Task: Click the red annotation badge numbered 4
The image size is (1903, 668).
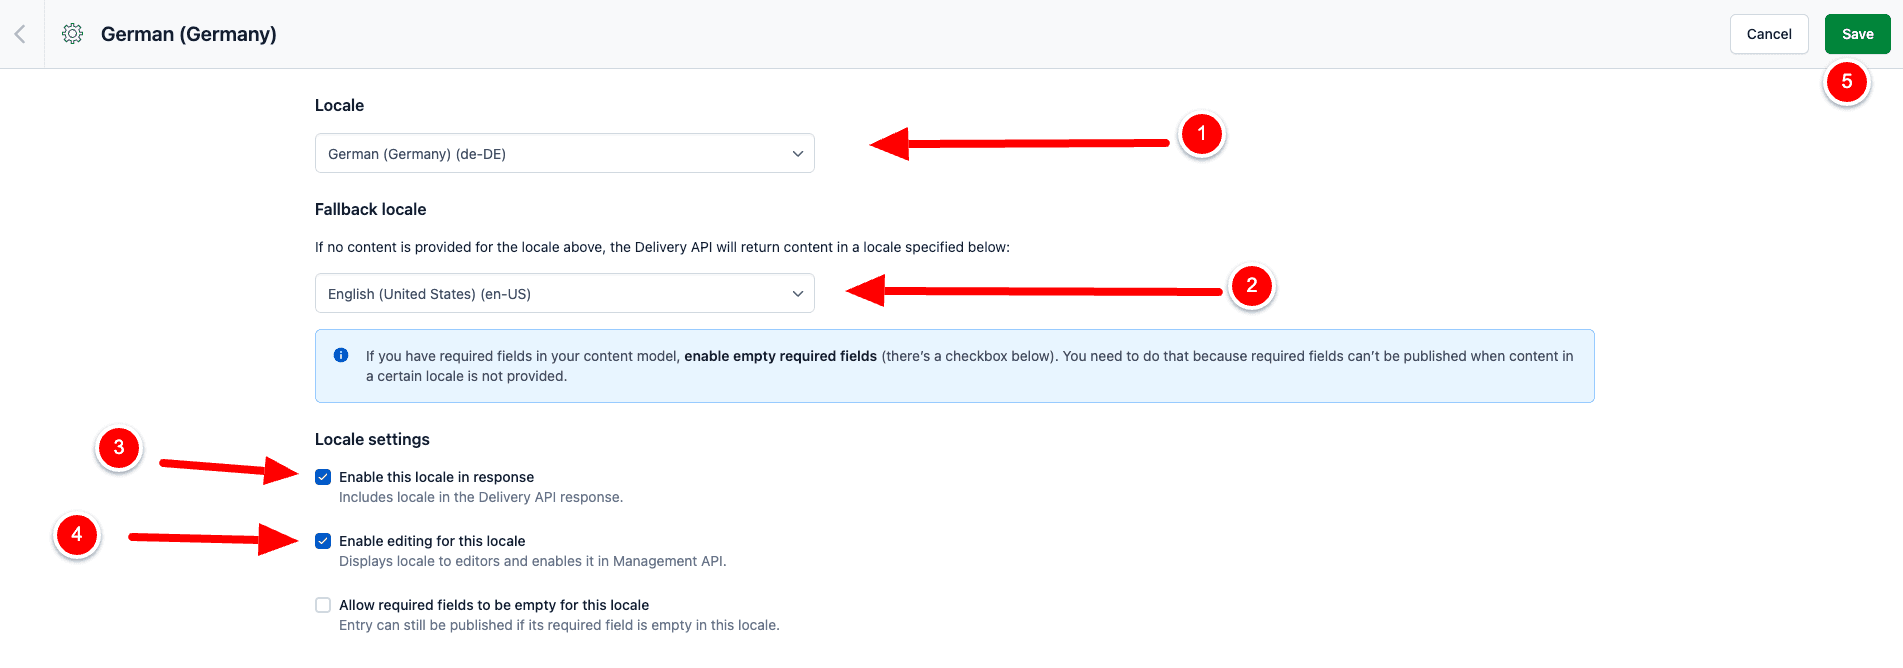Action: (77, 535)
